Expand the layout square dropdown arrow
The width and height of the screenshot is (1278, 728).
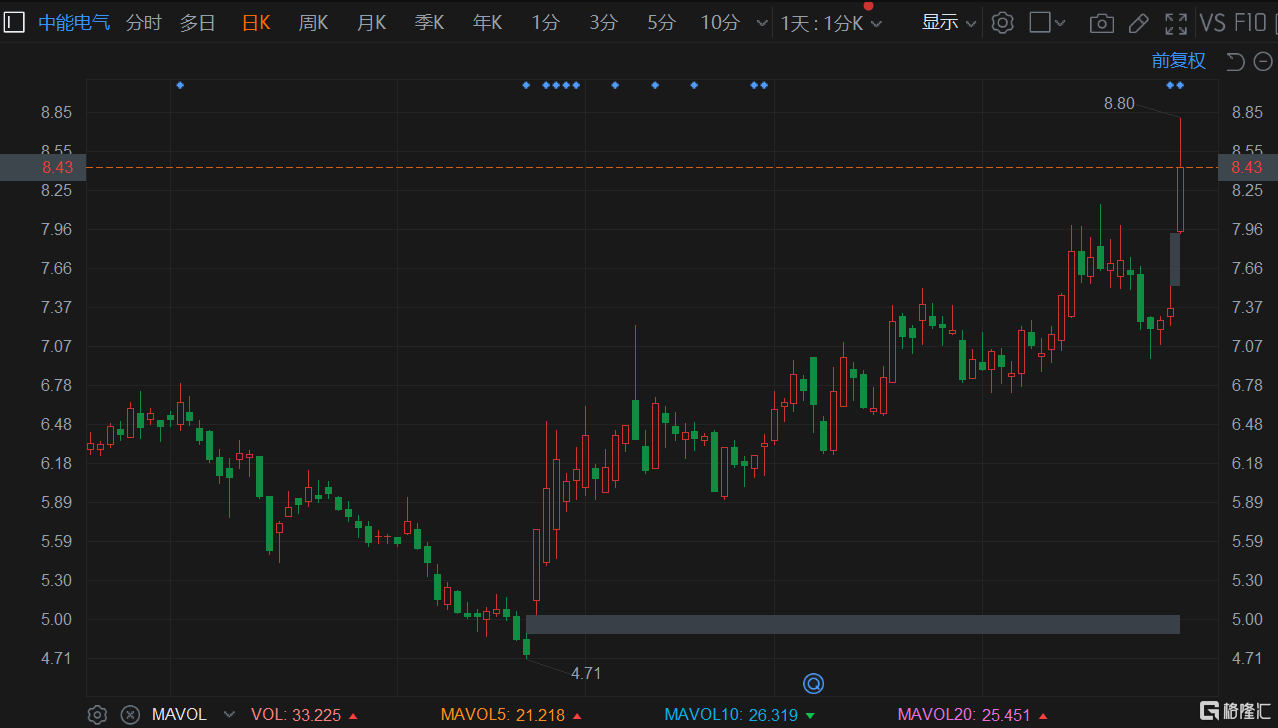[x=1061, y=23]
